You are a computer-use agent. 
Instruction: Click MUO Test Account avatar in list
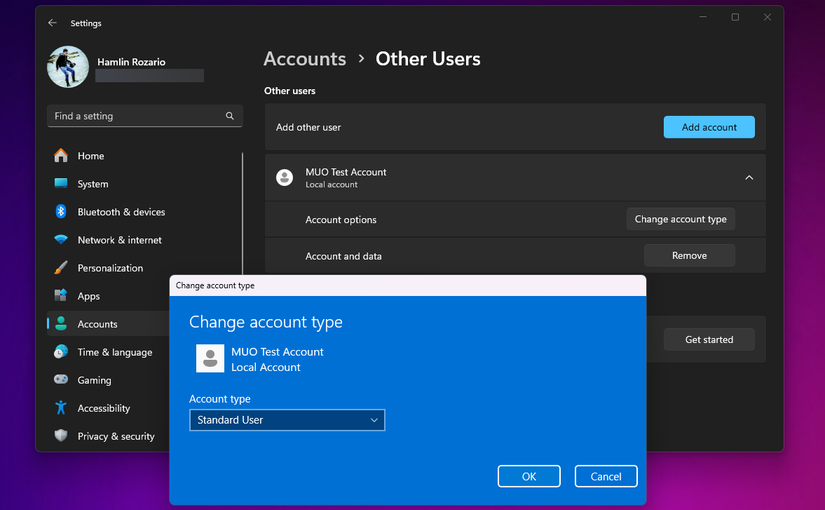pyautogui.click(x=285, y=177)
